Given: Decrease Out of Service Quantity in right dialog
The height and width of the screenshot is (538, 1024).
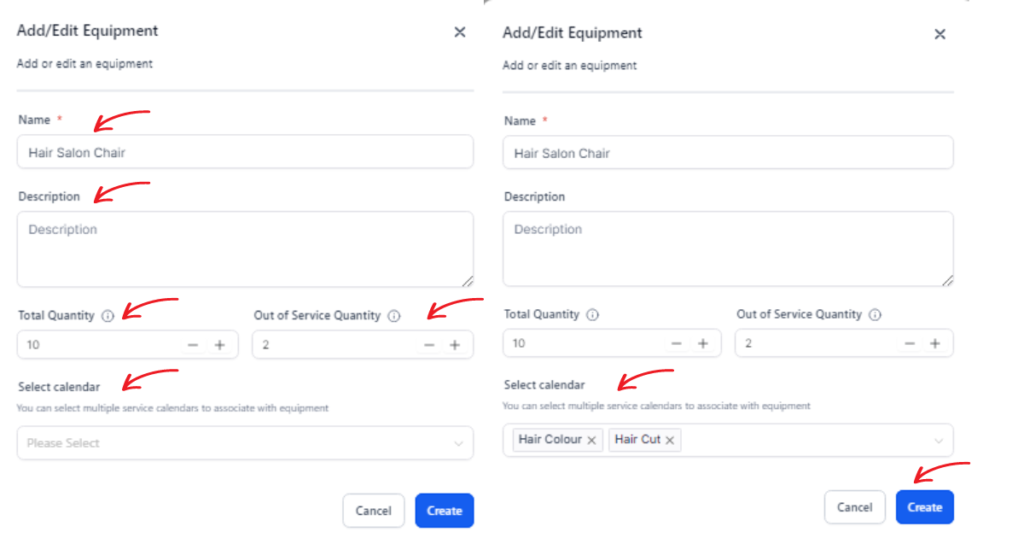Looking at the screenshot, I should [x=909, y=343].
